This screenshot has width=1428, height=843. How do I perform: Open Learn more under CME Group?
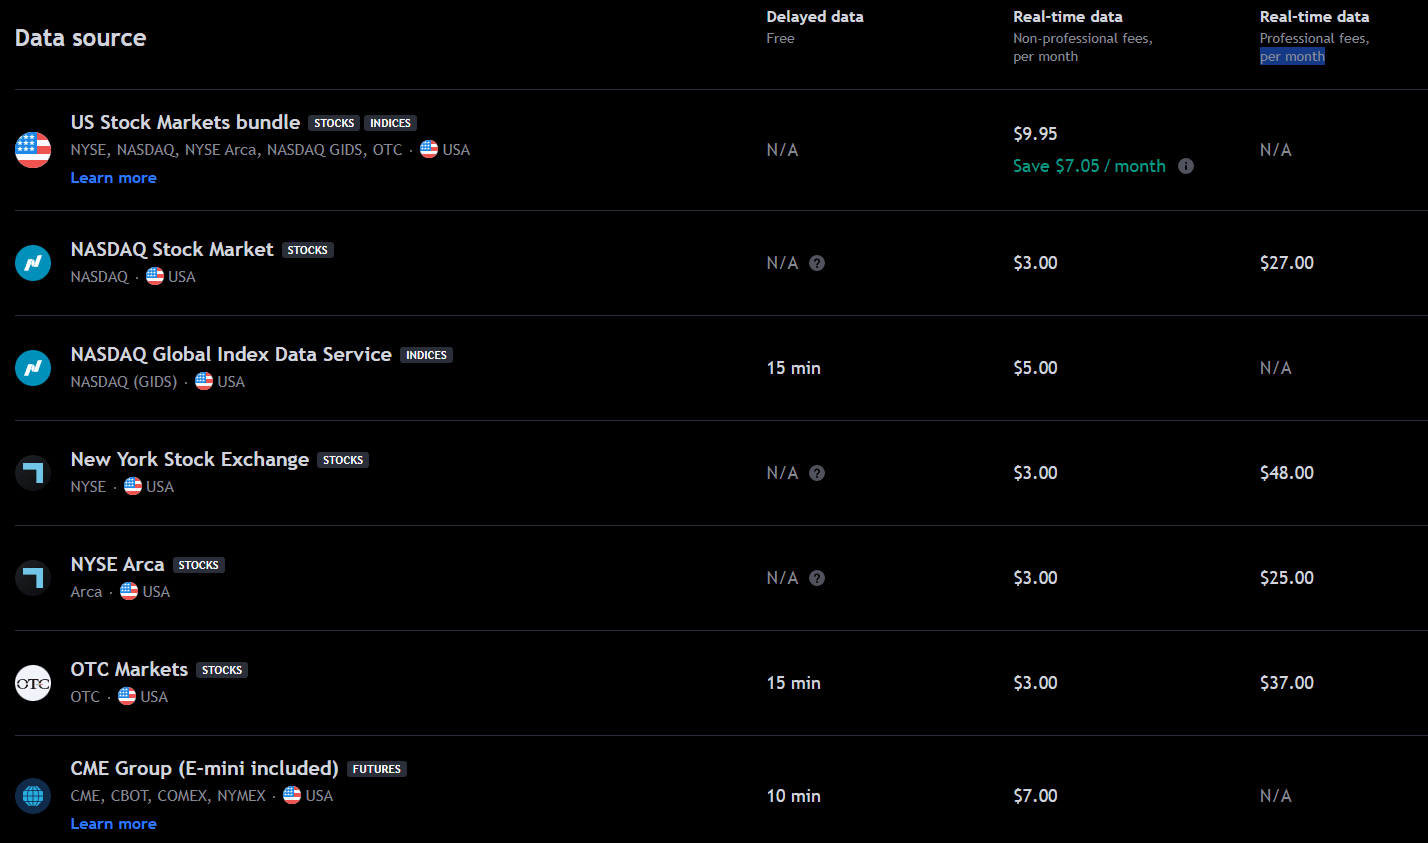[x=113, y=824]
